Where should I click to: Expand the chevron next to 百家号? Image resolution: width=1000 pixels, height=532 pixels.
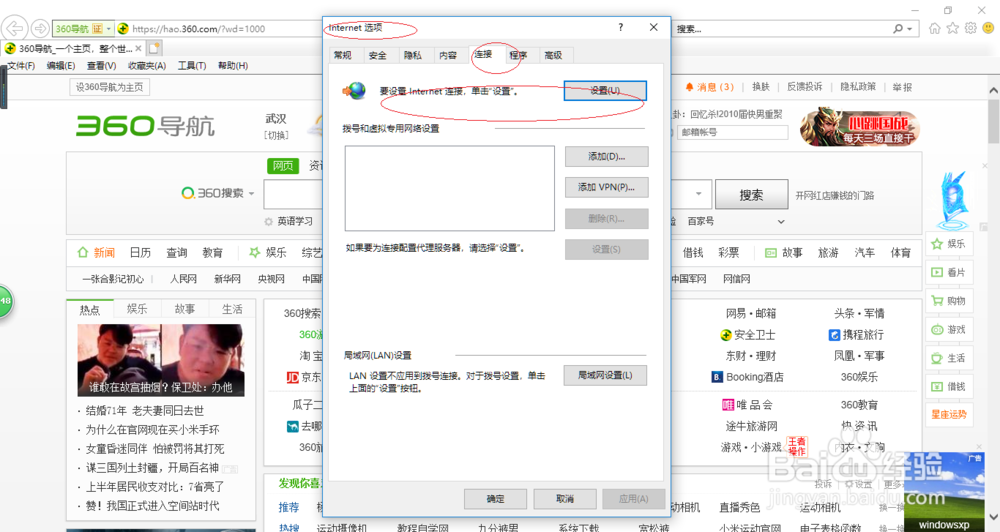781,221
